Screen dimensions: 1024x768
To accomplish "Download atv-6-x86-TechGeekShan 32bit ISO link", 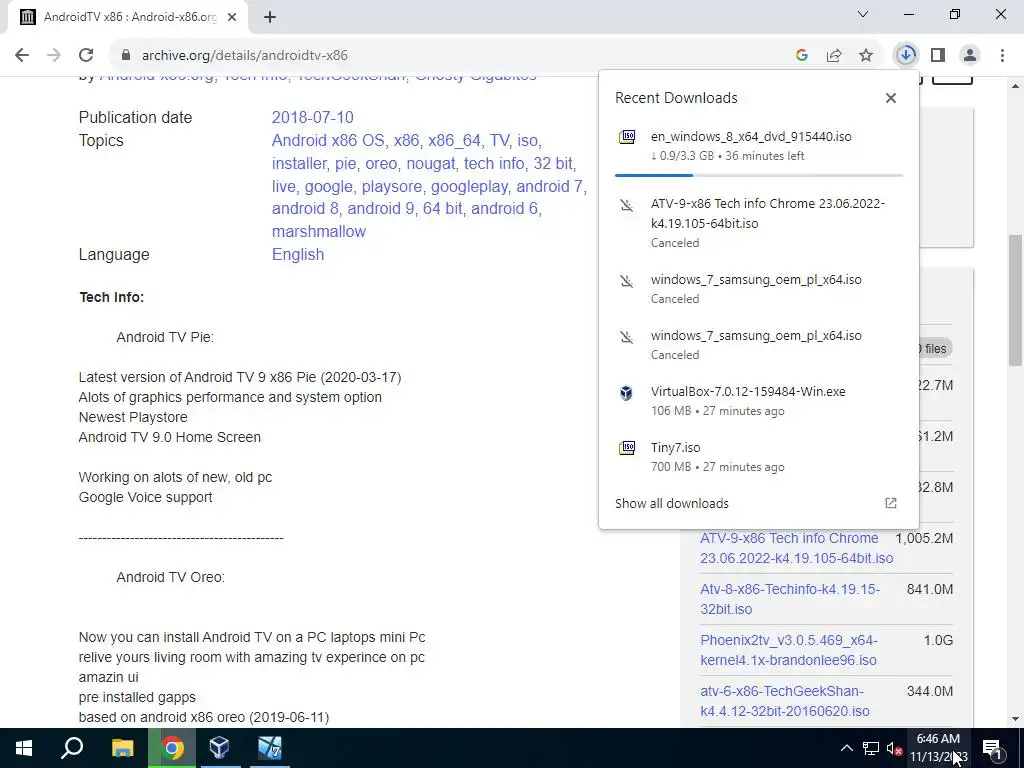I will tap(784, 701).
